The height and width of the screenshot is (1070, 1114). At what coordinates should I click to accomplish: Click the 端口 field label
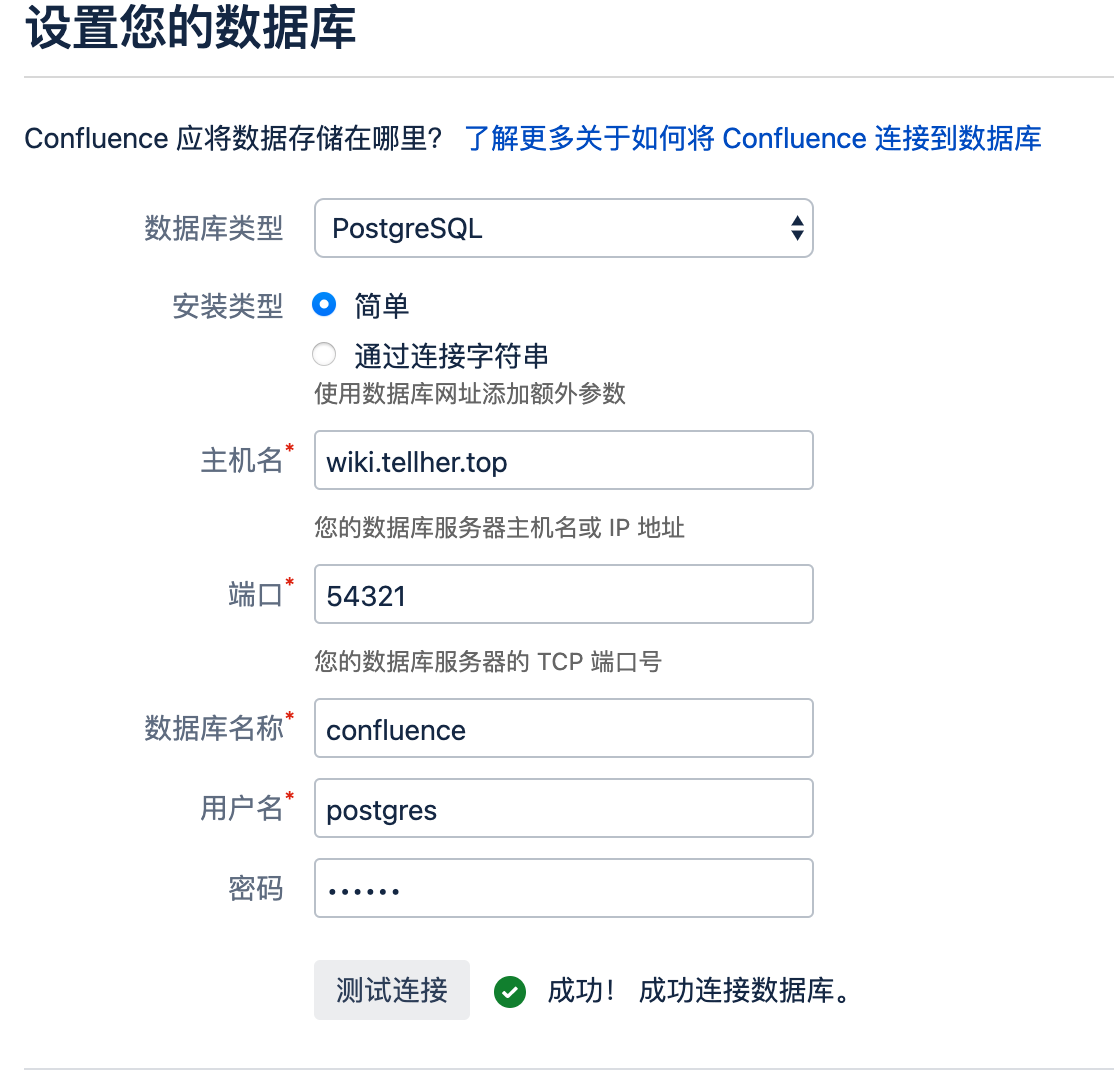[x=256, y=595]
